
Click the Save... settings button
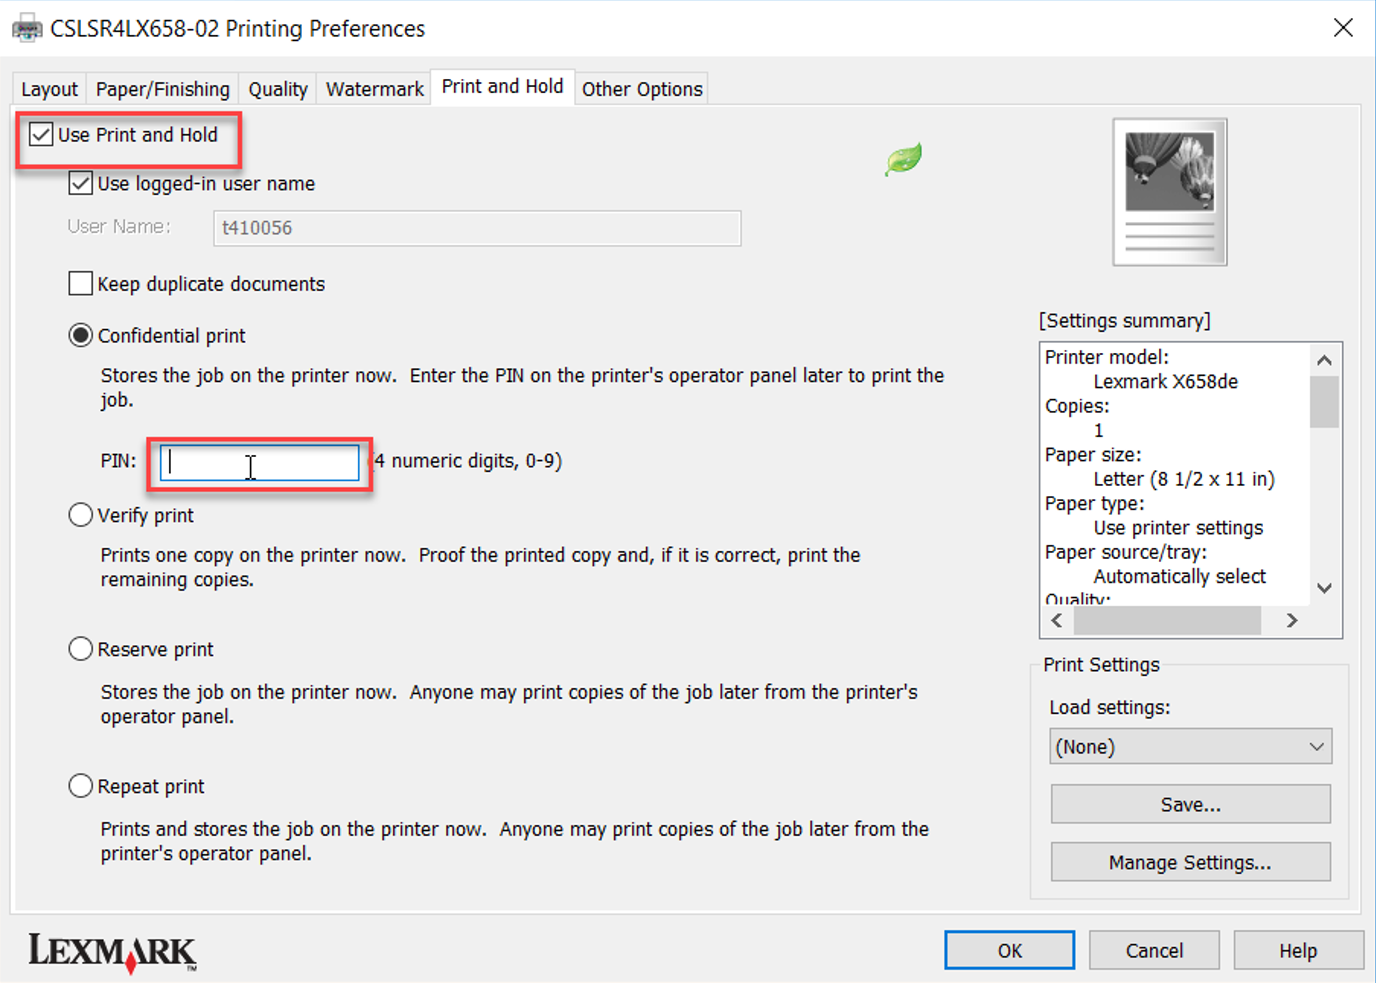(1190, 804)
